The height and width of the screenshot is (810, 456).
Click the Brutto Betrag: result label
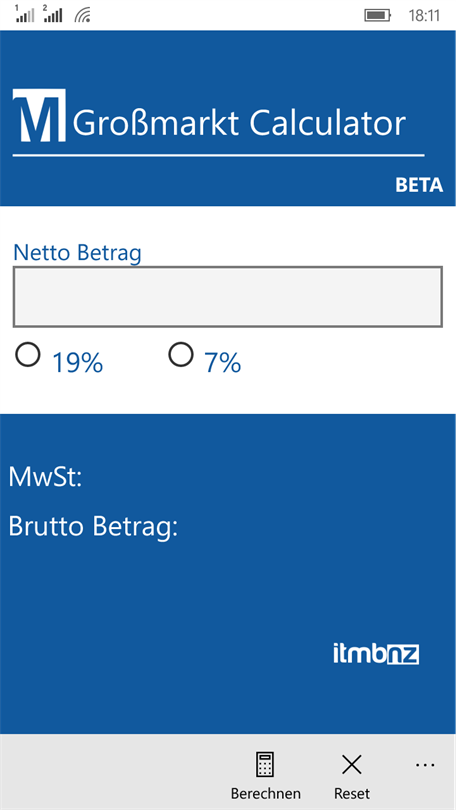pyautogui.click(x=93, y=527)
